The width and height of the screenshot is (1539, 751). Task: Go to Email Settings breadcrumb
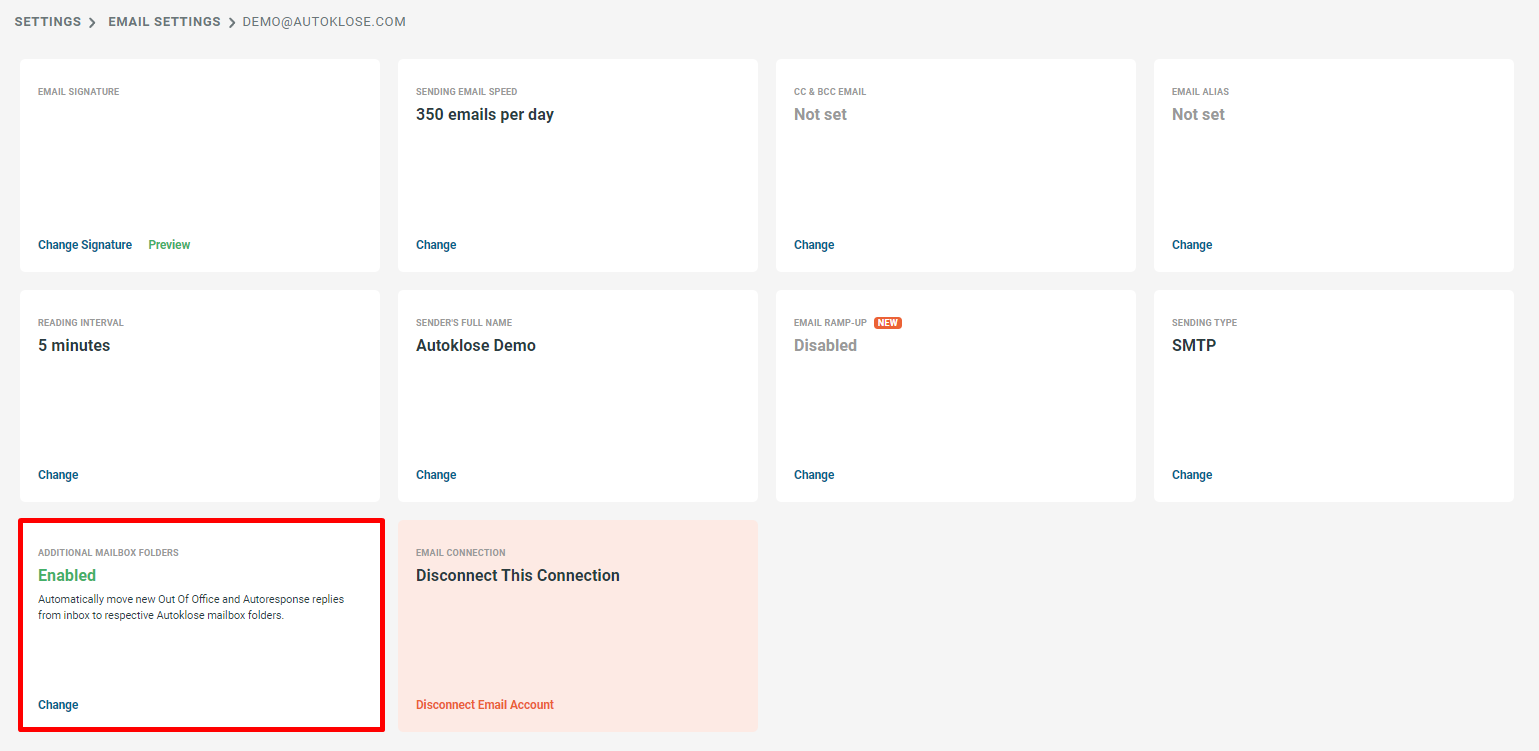tap(164, 22)
